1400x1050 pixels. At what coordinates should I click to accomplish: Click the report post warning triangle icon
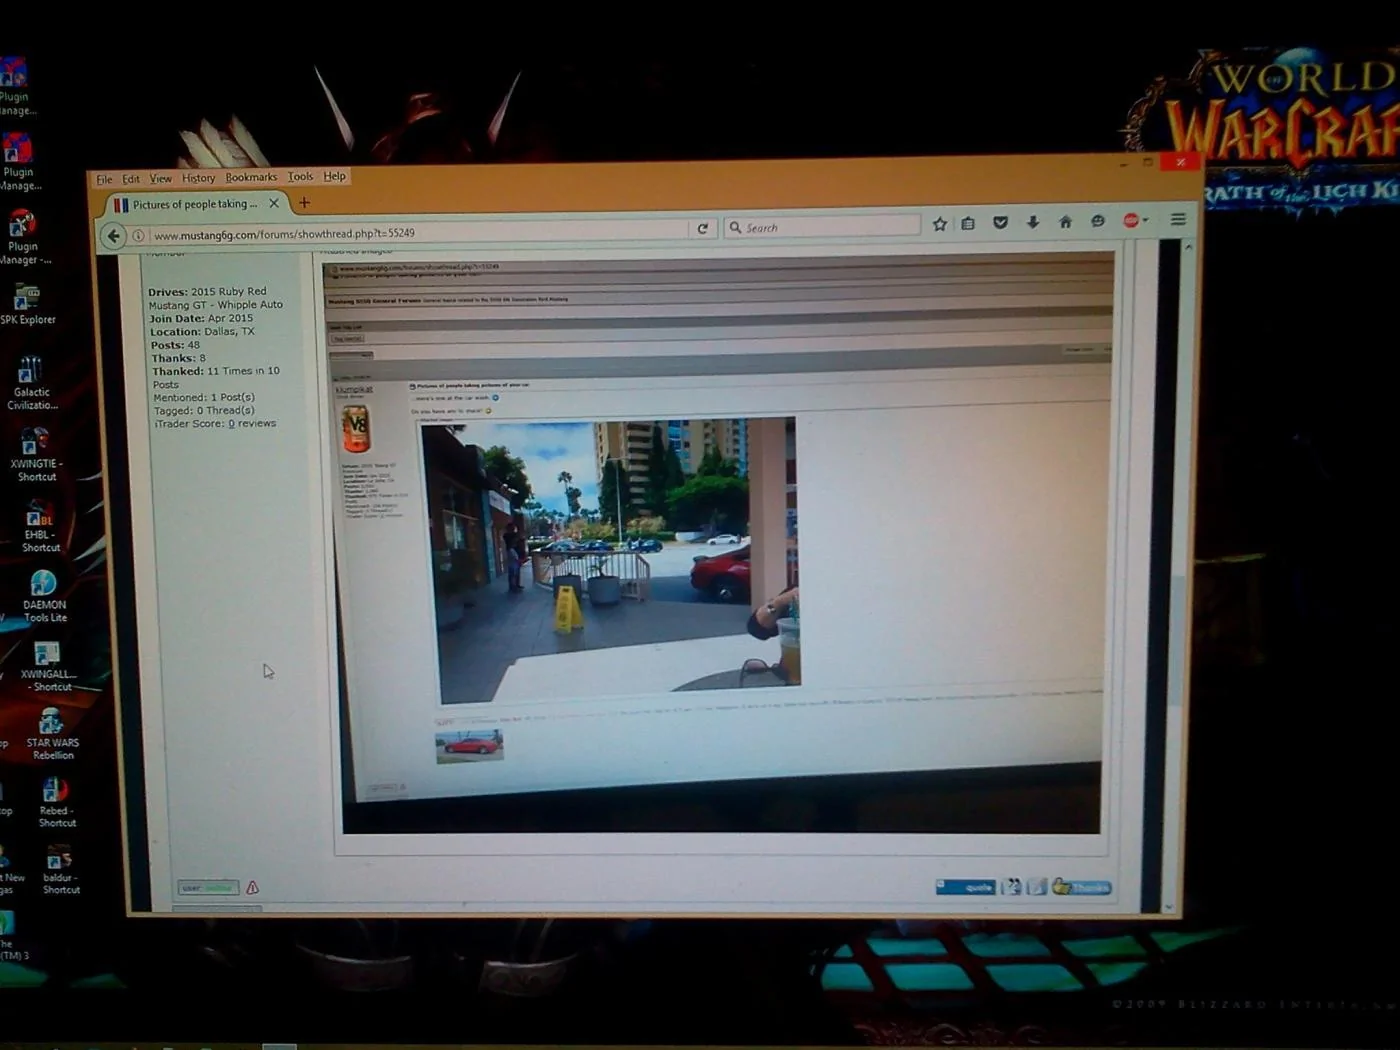pyautogui.click(x=252, y=887)
